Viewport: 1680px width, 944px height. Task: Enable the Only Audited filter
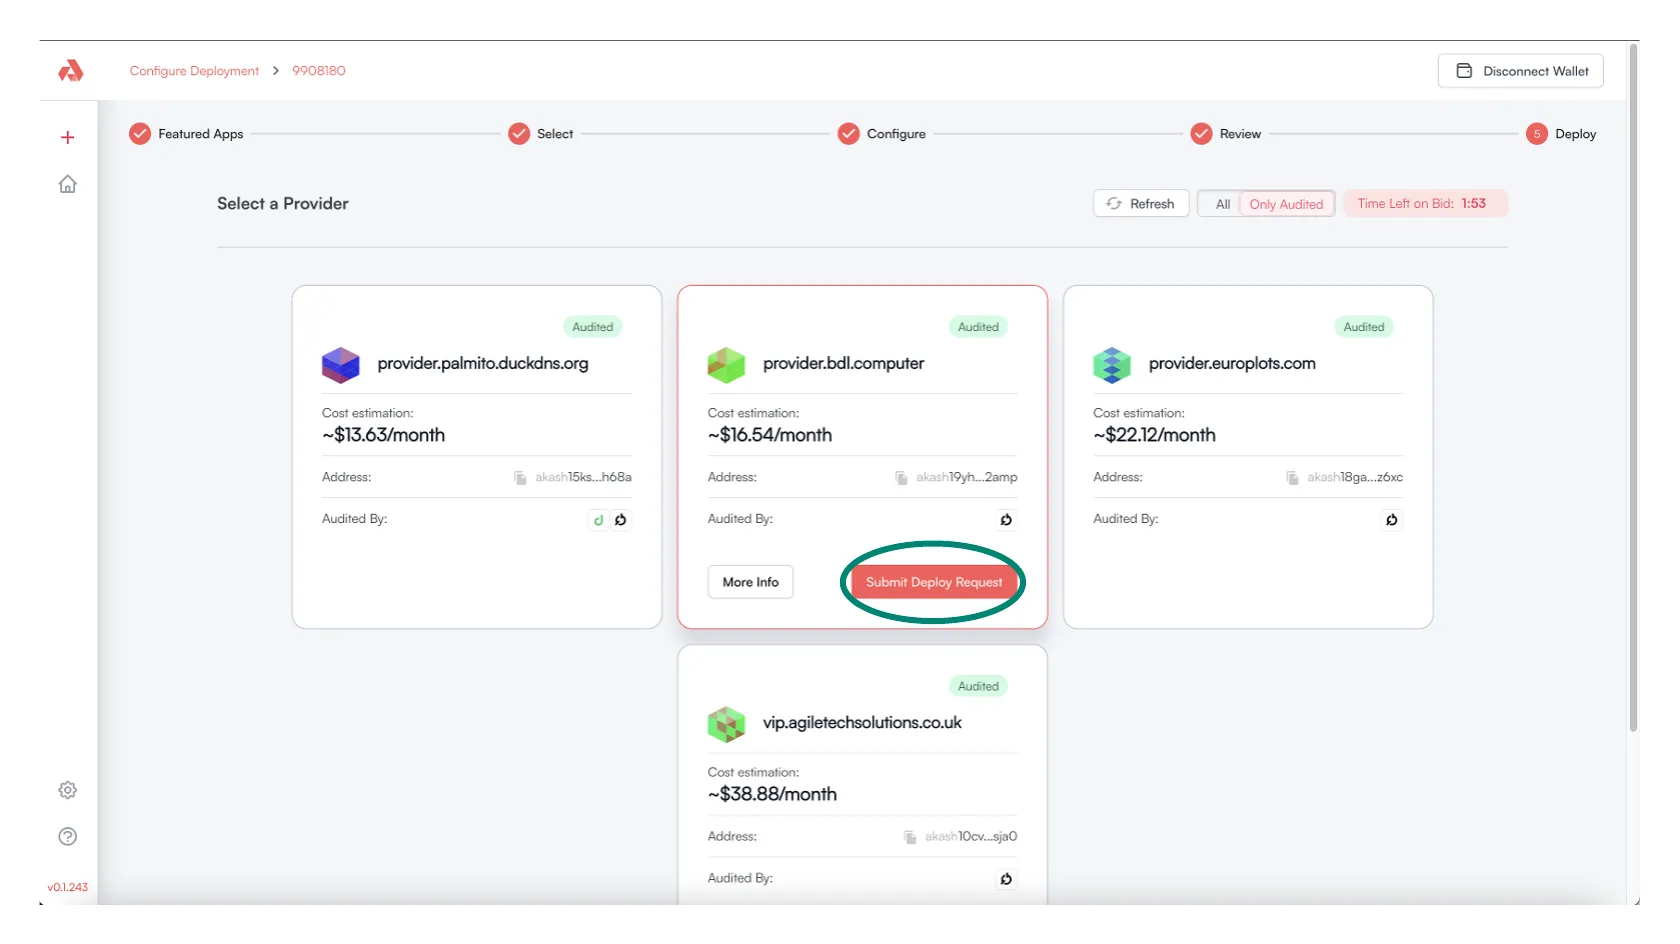click(x=1285, y=204)
